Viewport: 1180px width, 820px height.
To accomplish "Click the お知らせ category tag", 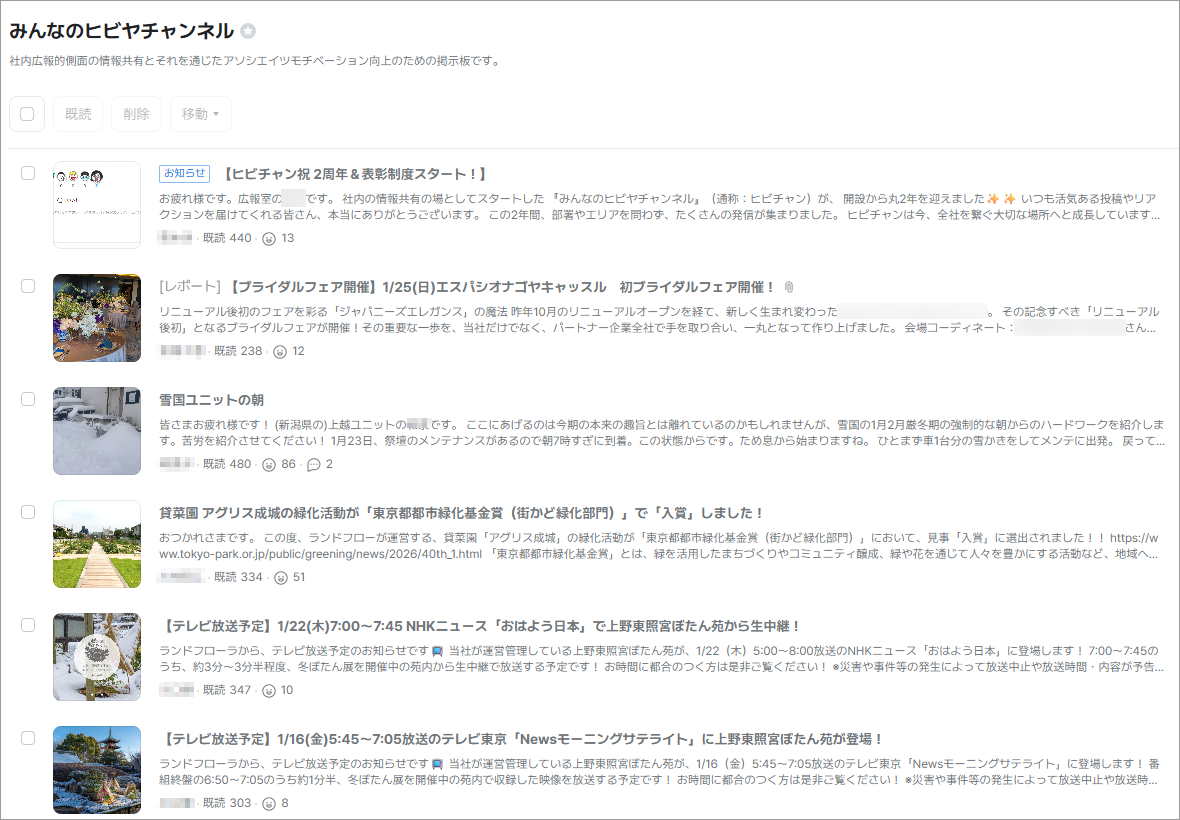I will click(184, 174).
